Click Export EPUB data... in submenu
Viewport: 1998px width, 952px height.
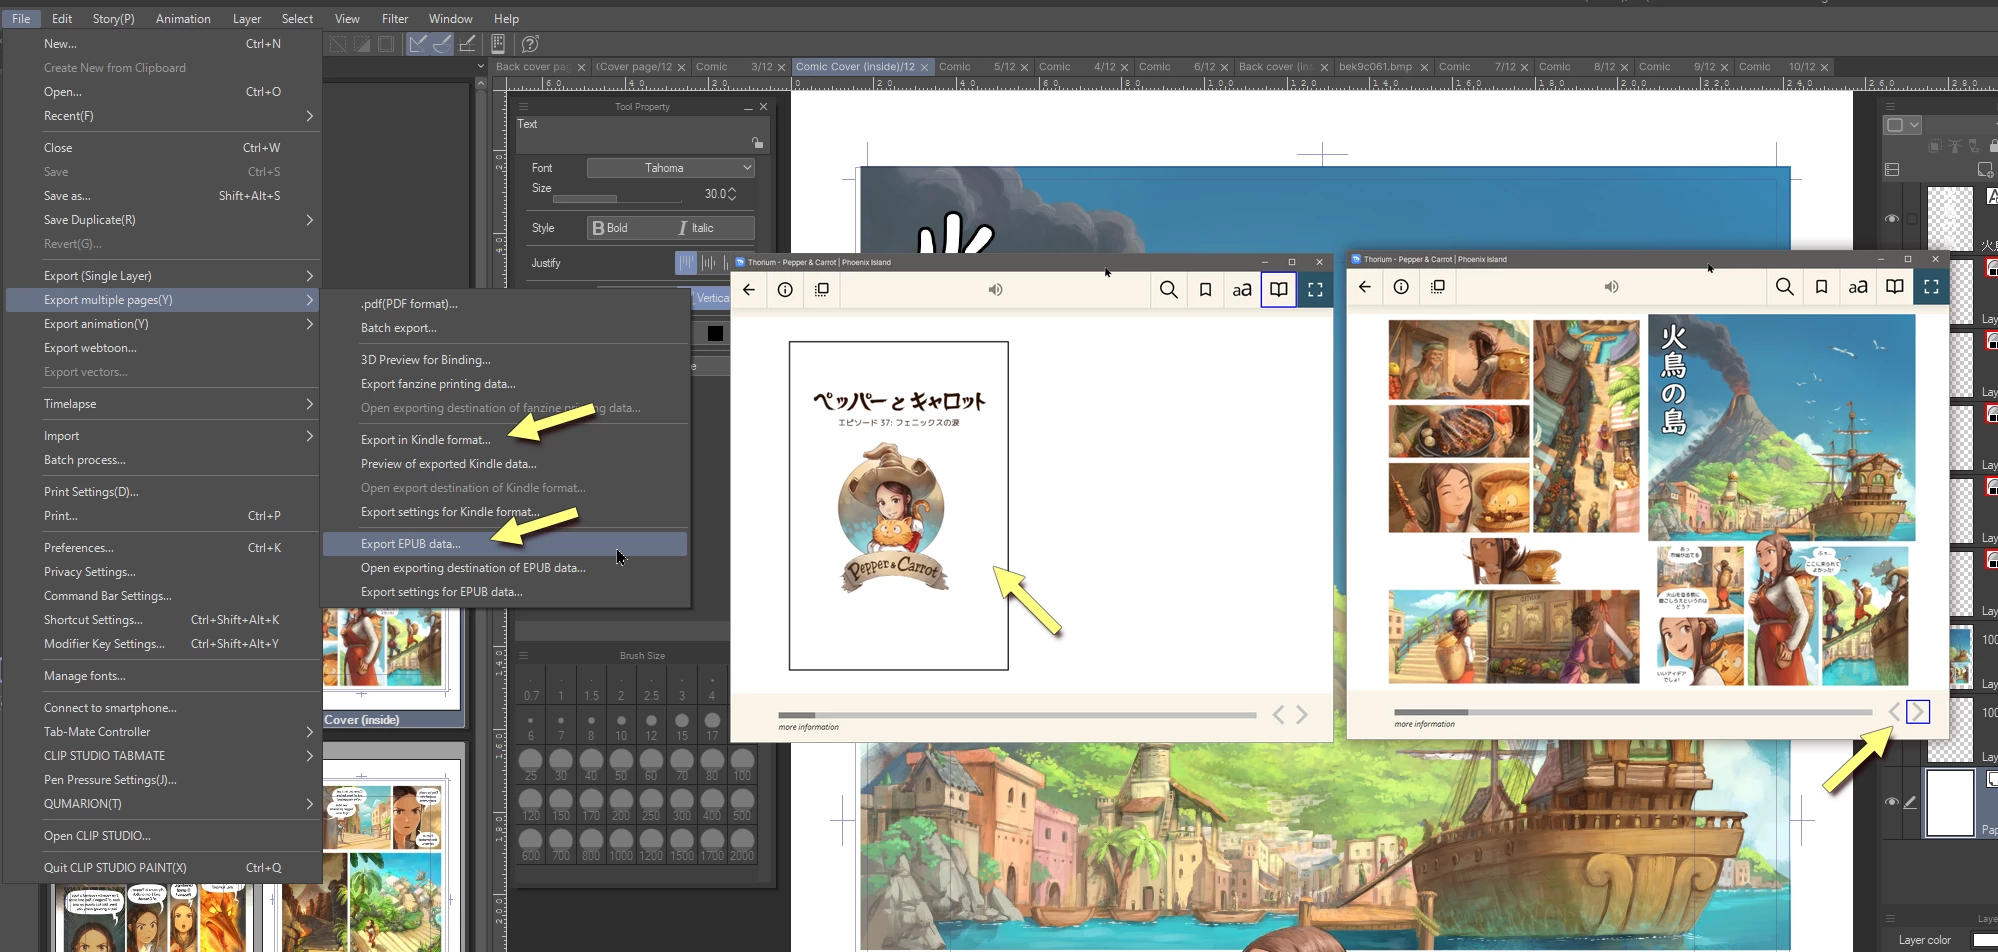click(x=505, y=544)
